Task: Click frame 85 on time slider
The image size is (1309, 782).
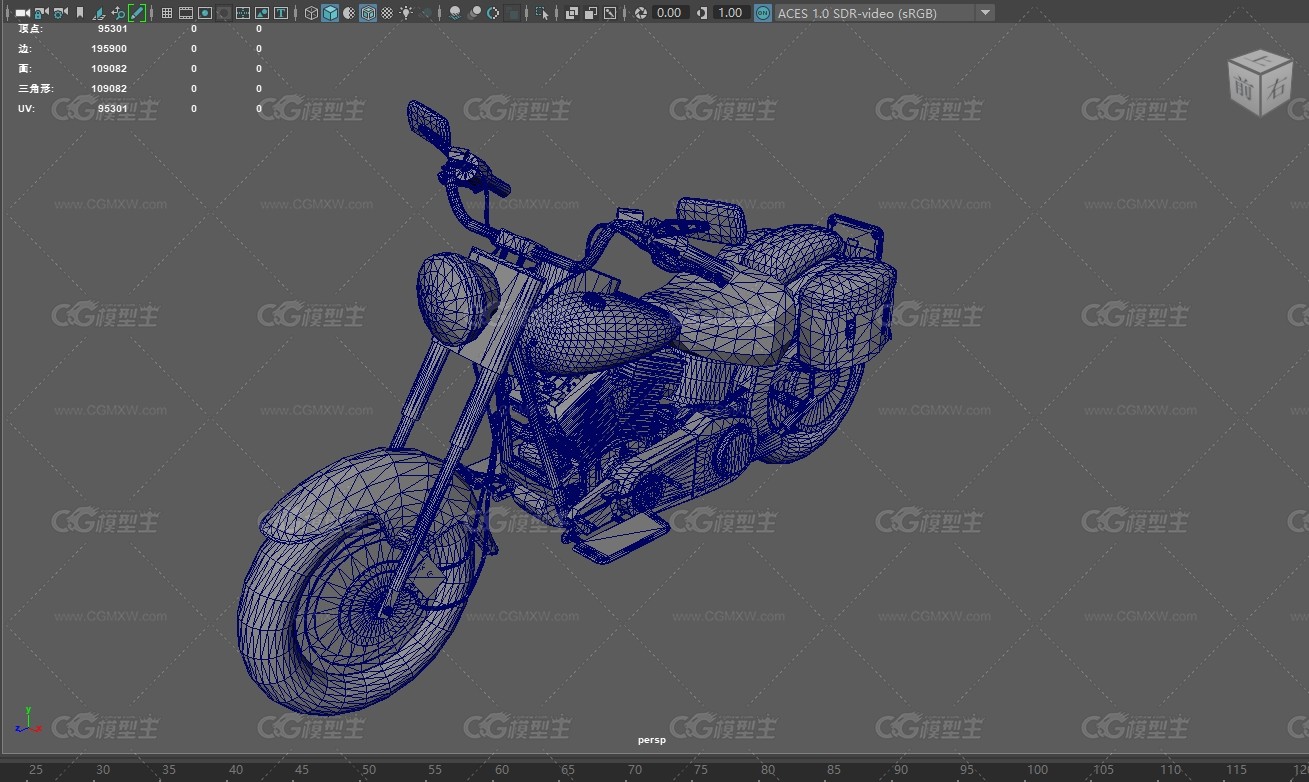Action: tap(834, 769)
